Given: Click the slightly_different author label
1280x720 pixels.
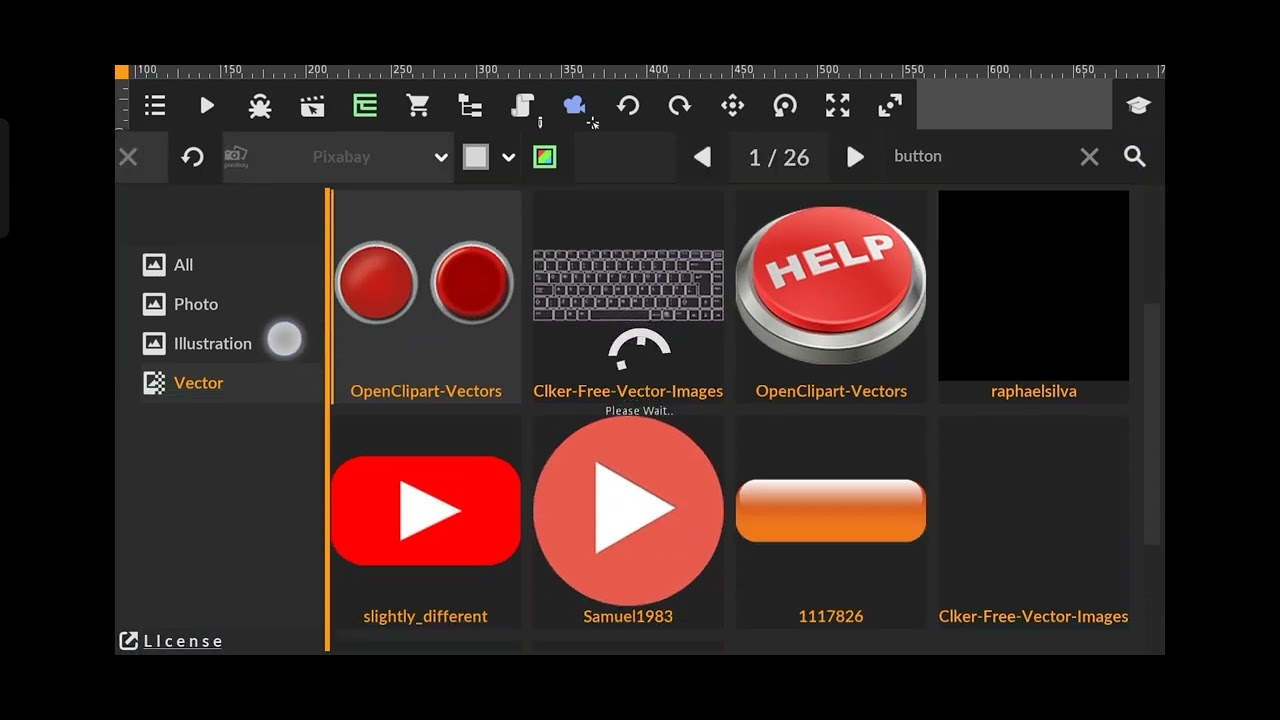Looking at the screenshot, I should (x=426, y=616).
